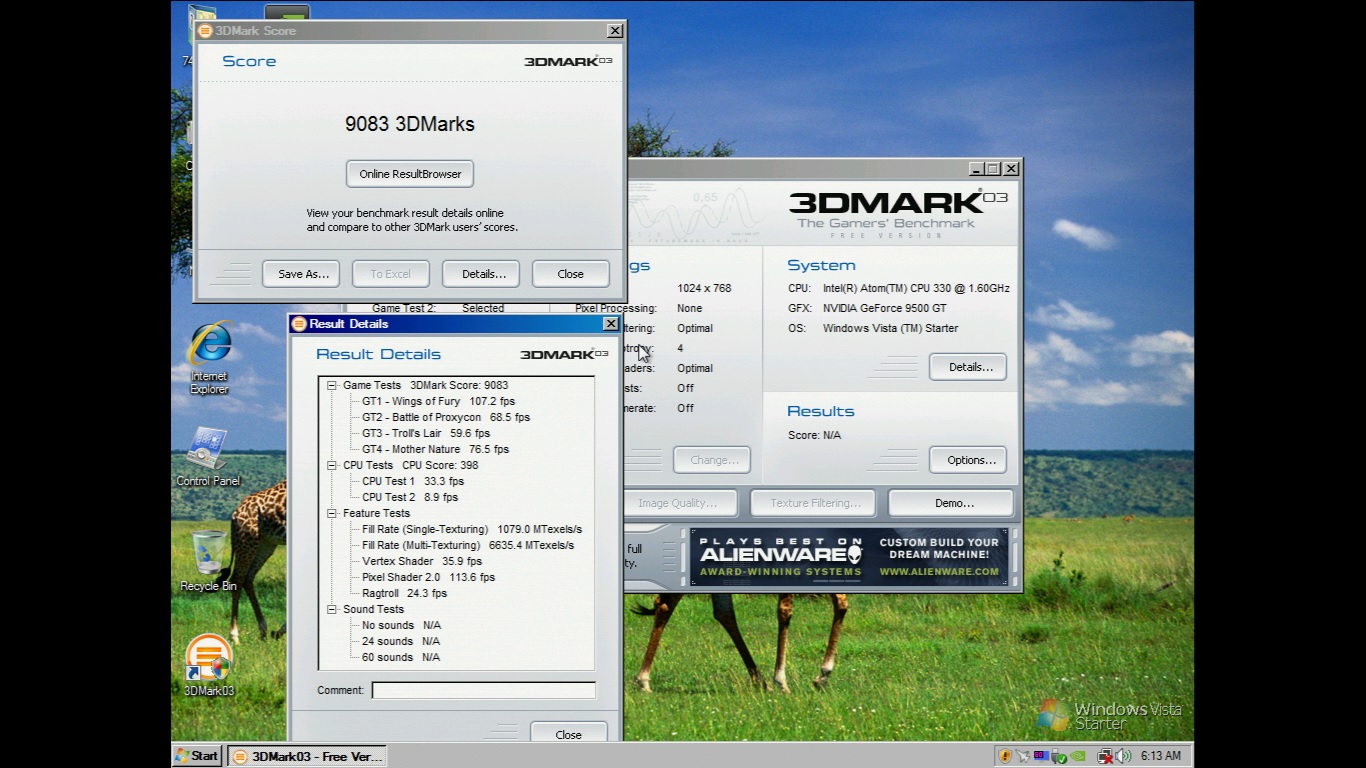Open the Control Panel desktop icon

tap(208, 458)
